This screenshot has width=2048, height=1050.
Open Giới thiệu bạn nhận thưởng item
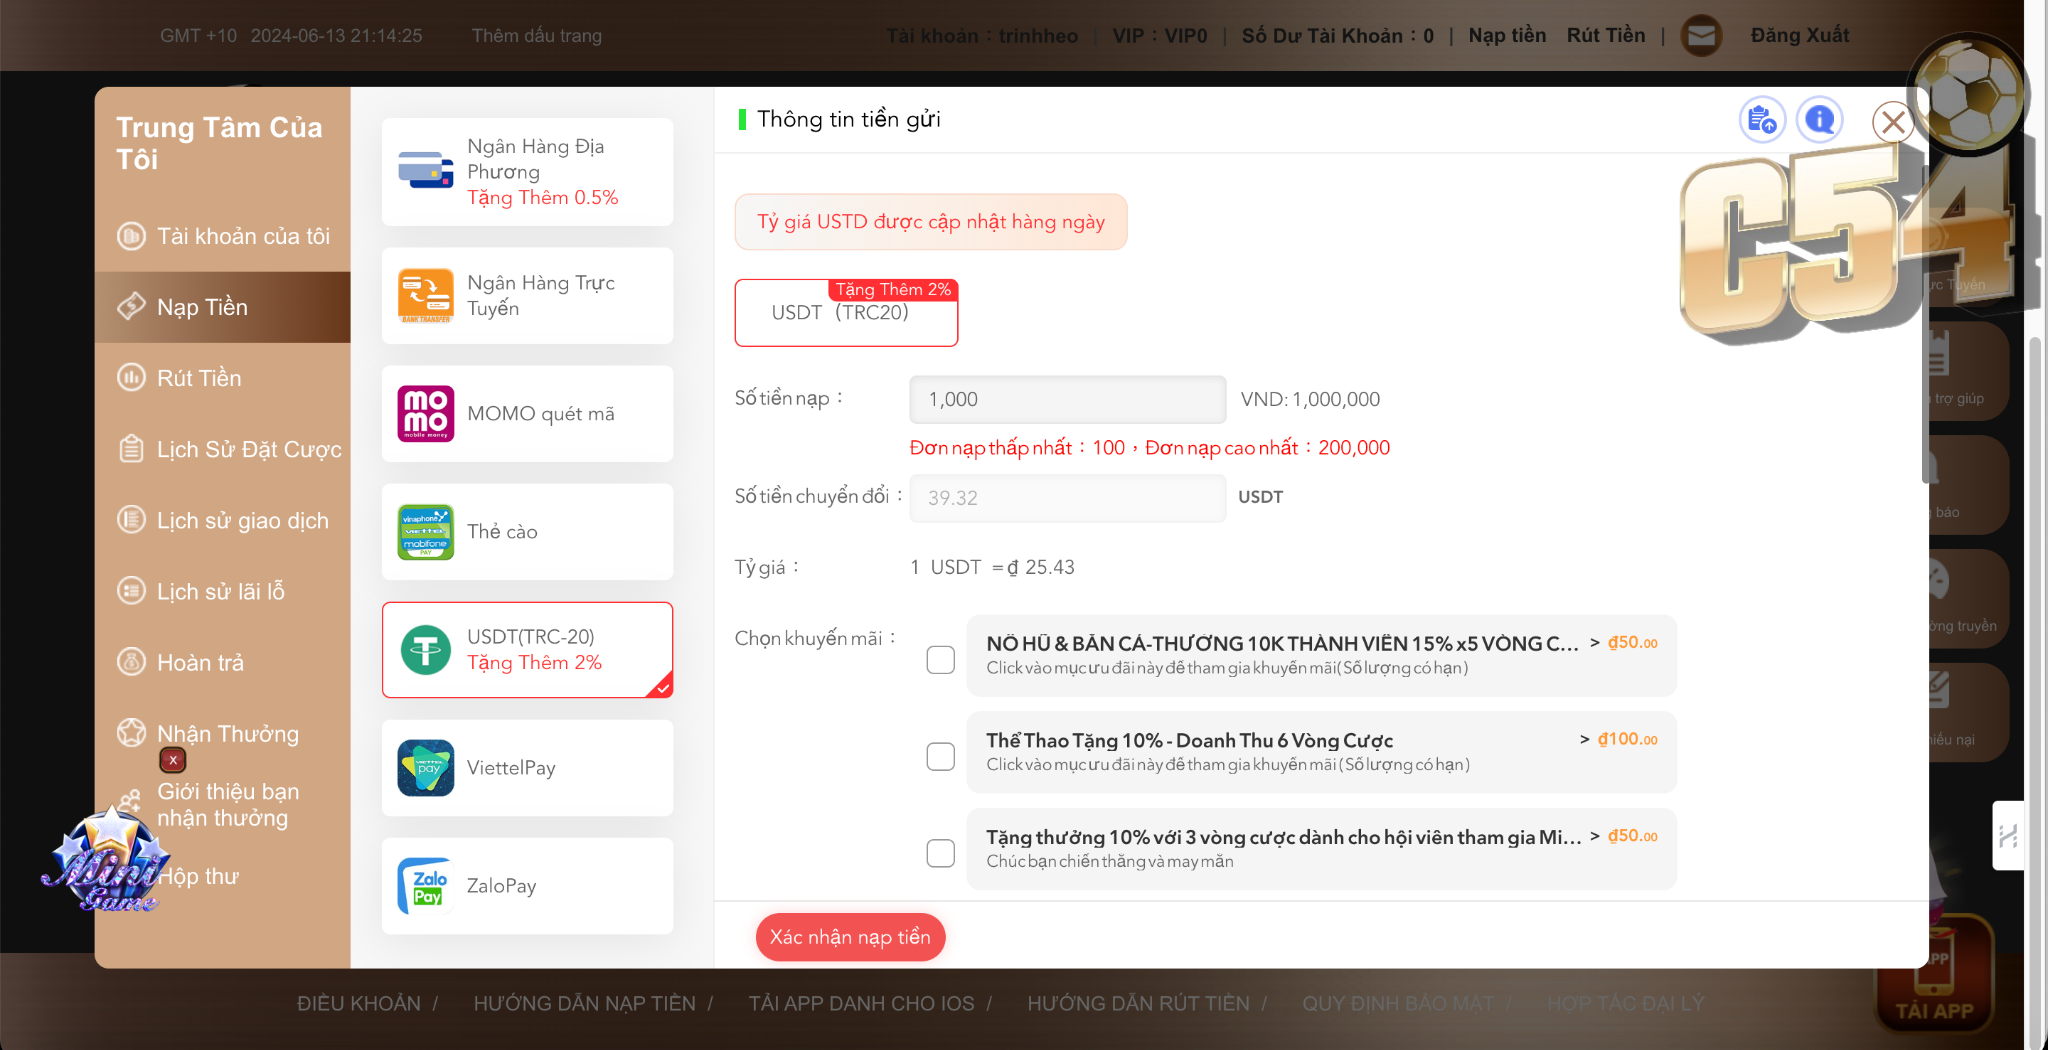(x=228, y=804)
